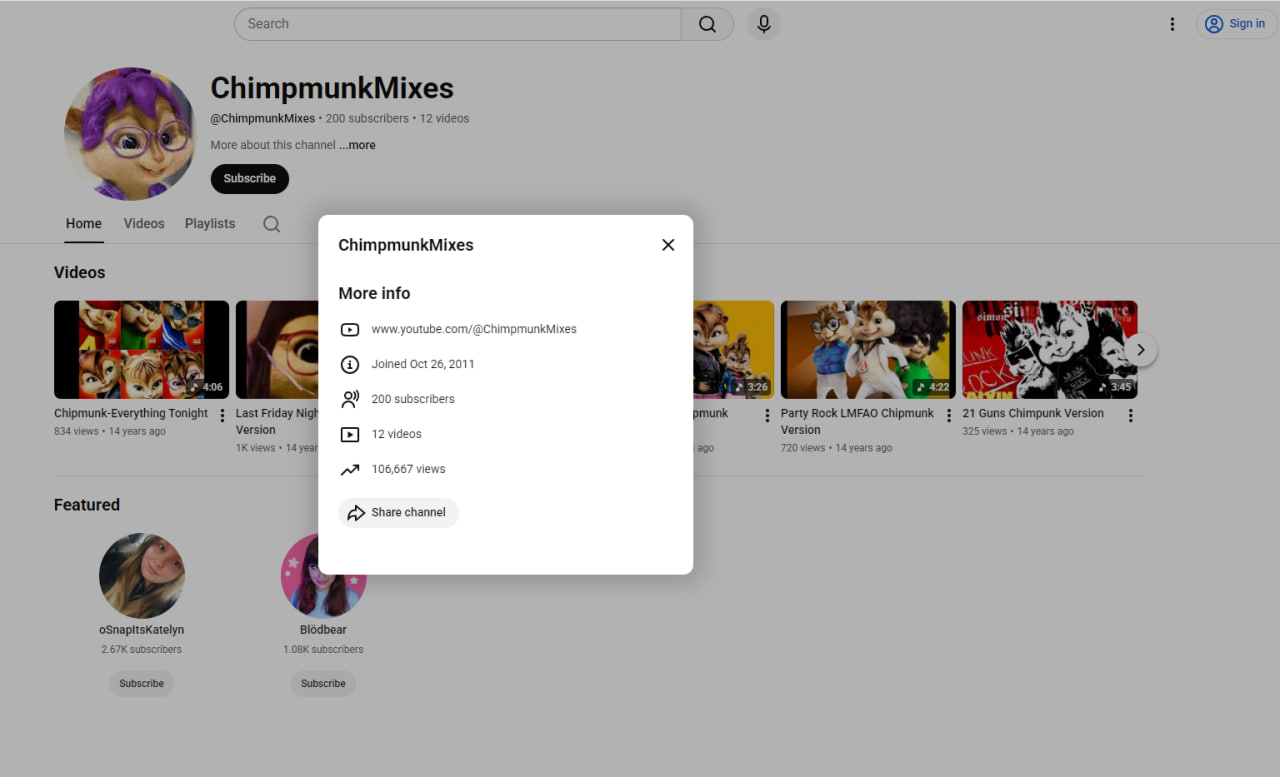
Task: Click the text '106,667 views'
Action: [x=408, y=469]
